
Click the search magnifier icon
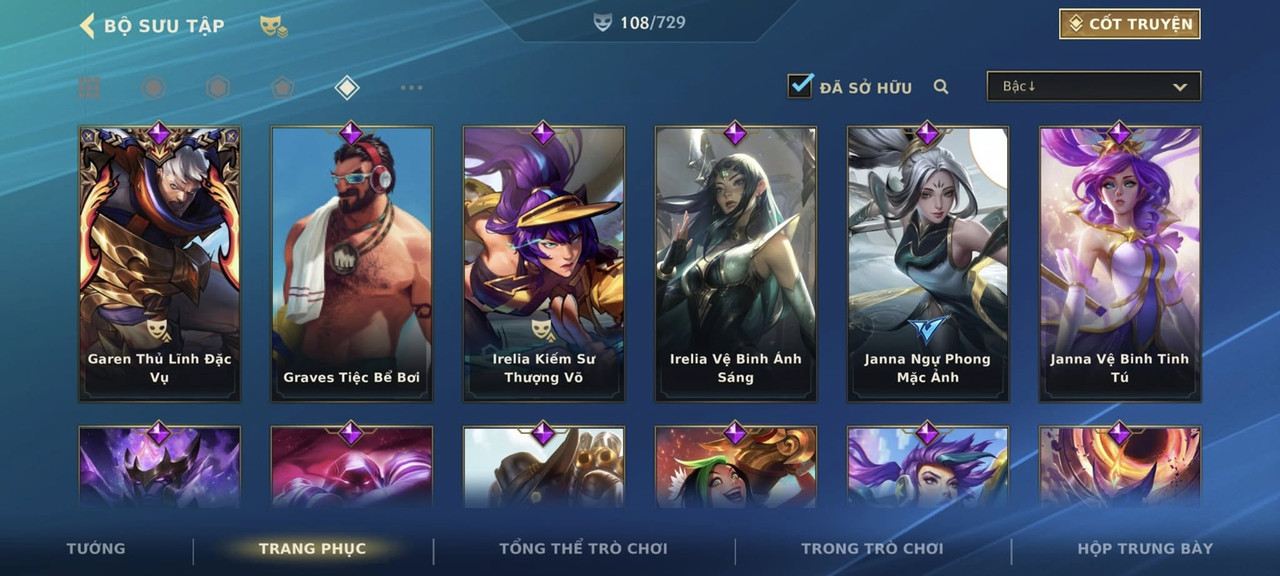941,87
